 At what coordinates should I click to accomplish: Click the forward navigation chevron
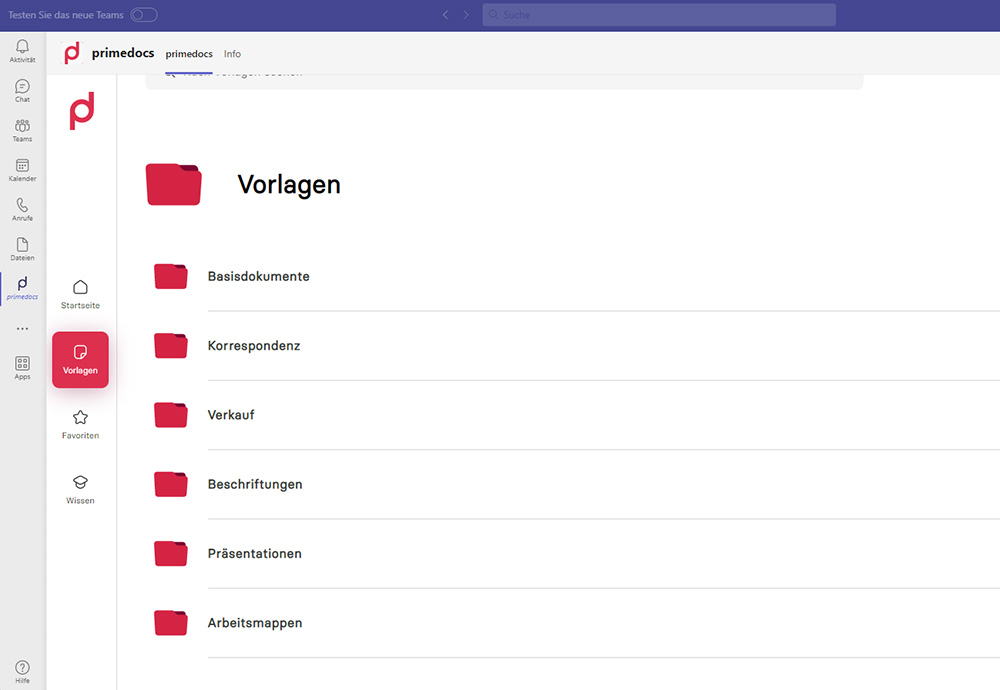[466, 14]
